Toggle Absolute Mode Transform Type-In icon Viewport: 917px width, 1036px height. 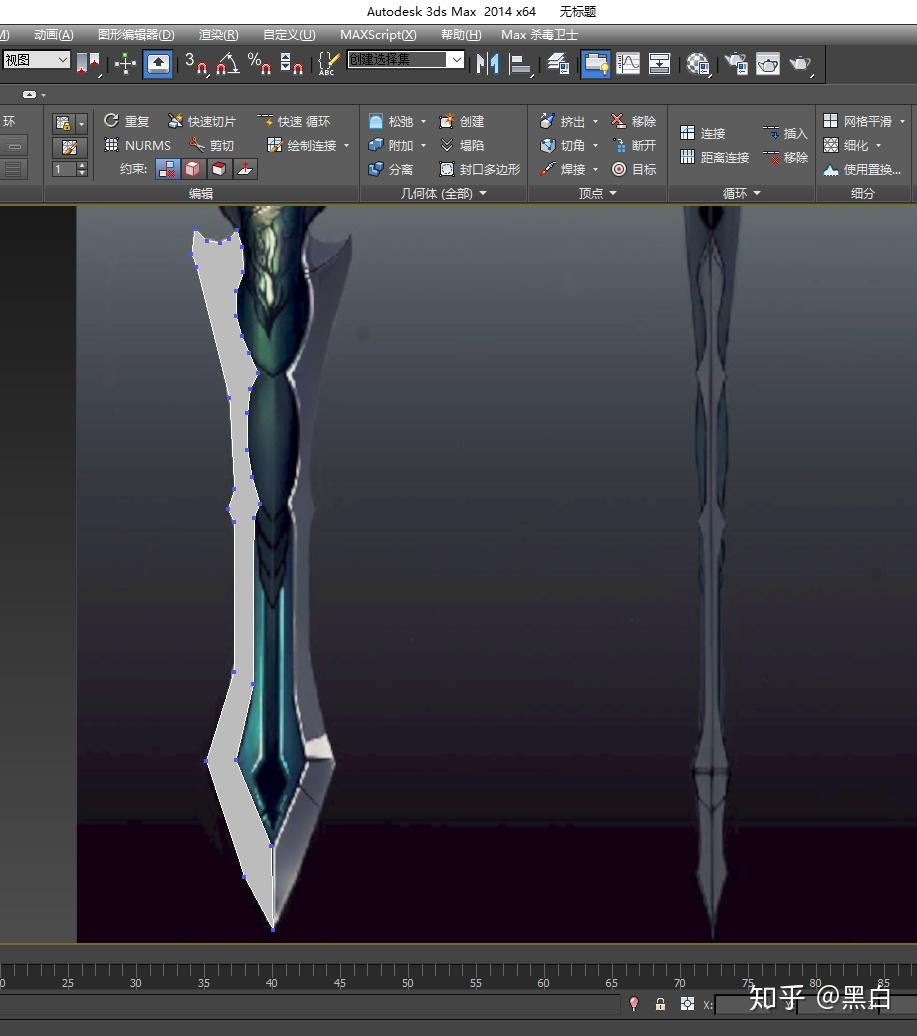[687, 1004]
